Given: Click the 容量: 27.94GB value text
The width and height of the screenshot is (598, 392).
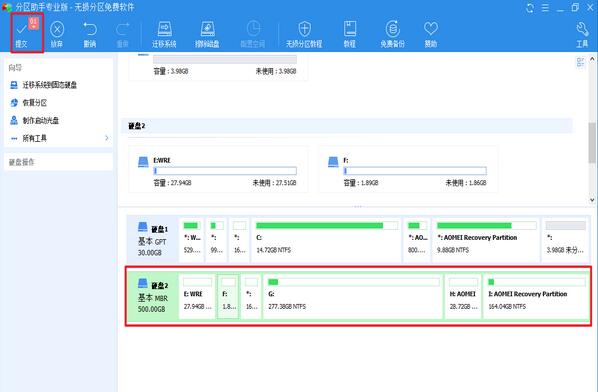Looking at the screenshot, I should (x=172, y=183).
